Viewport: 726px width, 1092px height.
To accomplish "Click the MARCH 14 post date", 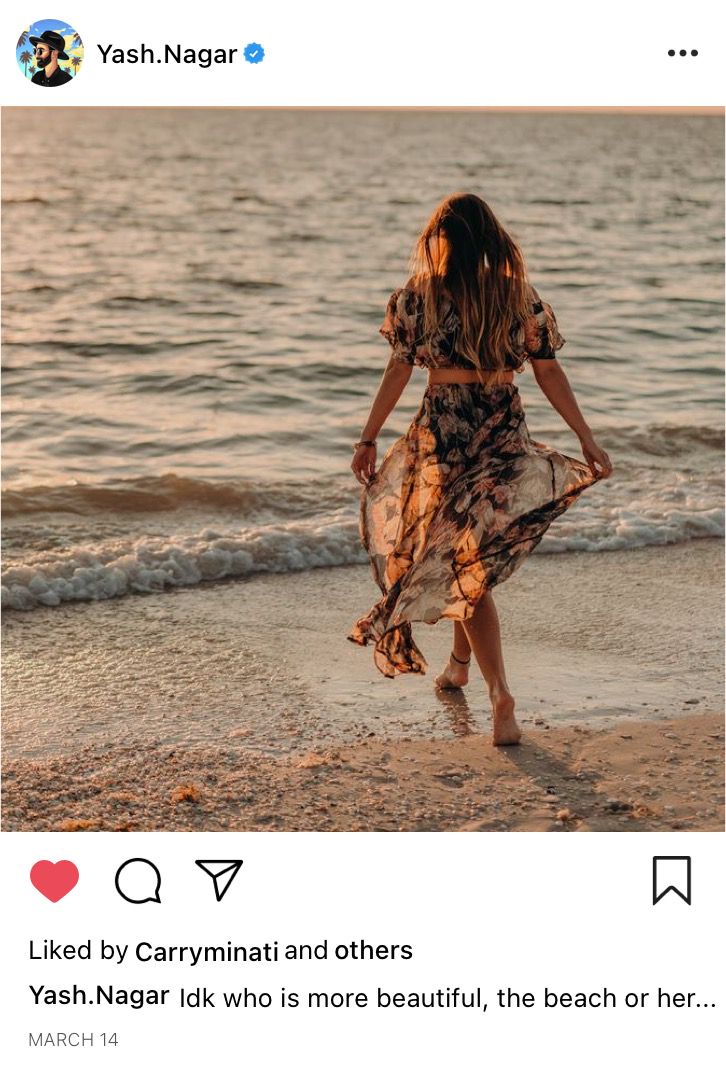I will click(x=73, y=1040).
